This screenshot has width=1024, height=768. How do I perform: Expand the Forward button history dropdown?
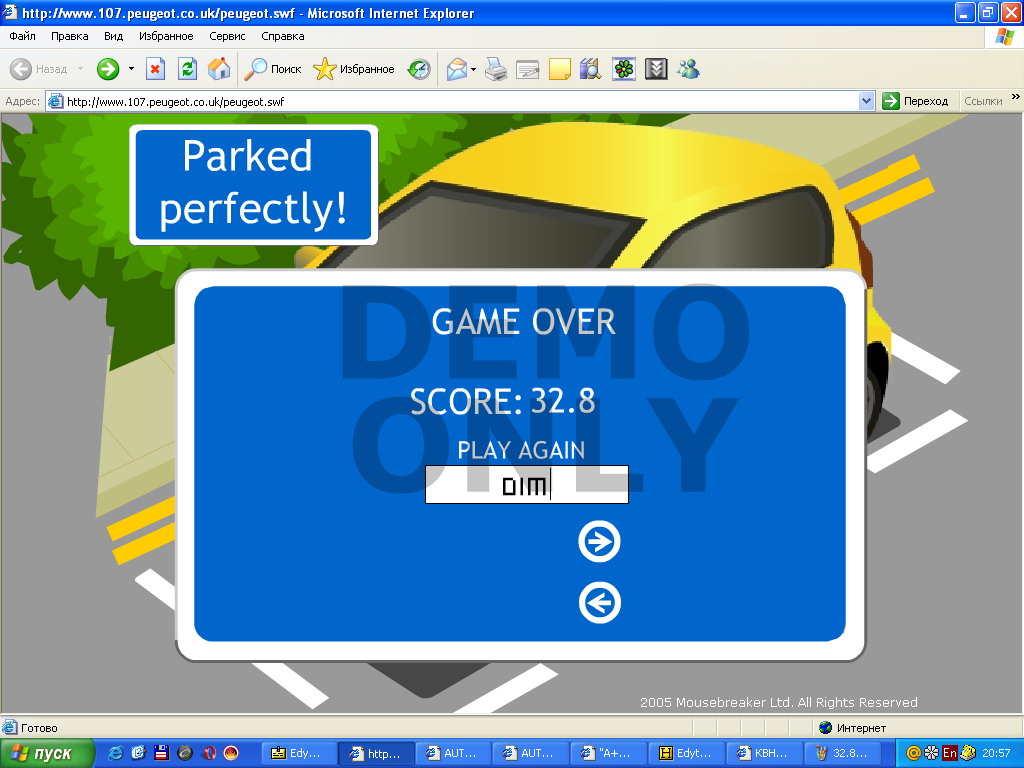pyautogui.click(x=131, y=69)
